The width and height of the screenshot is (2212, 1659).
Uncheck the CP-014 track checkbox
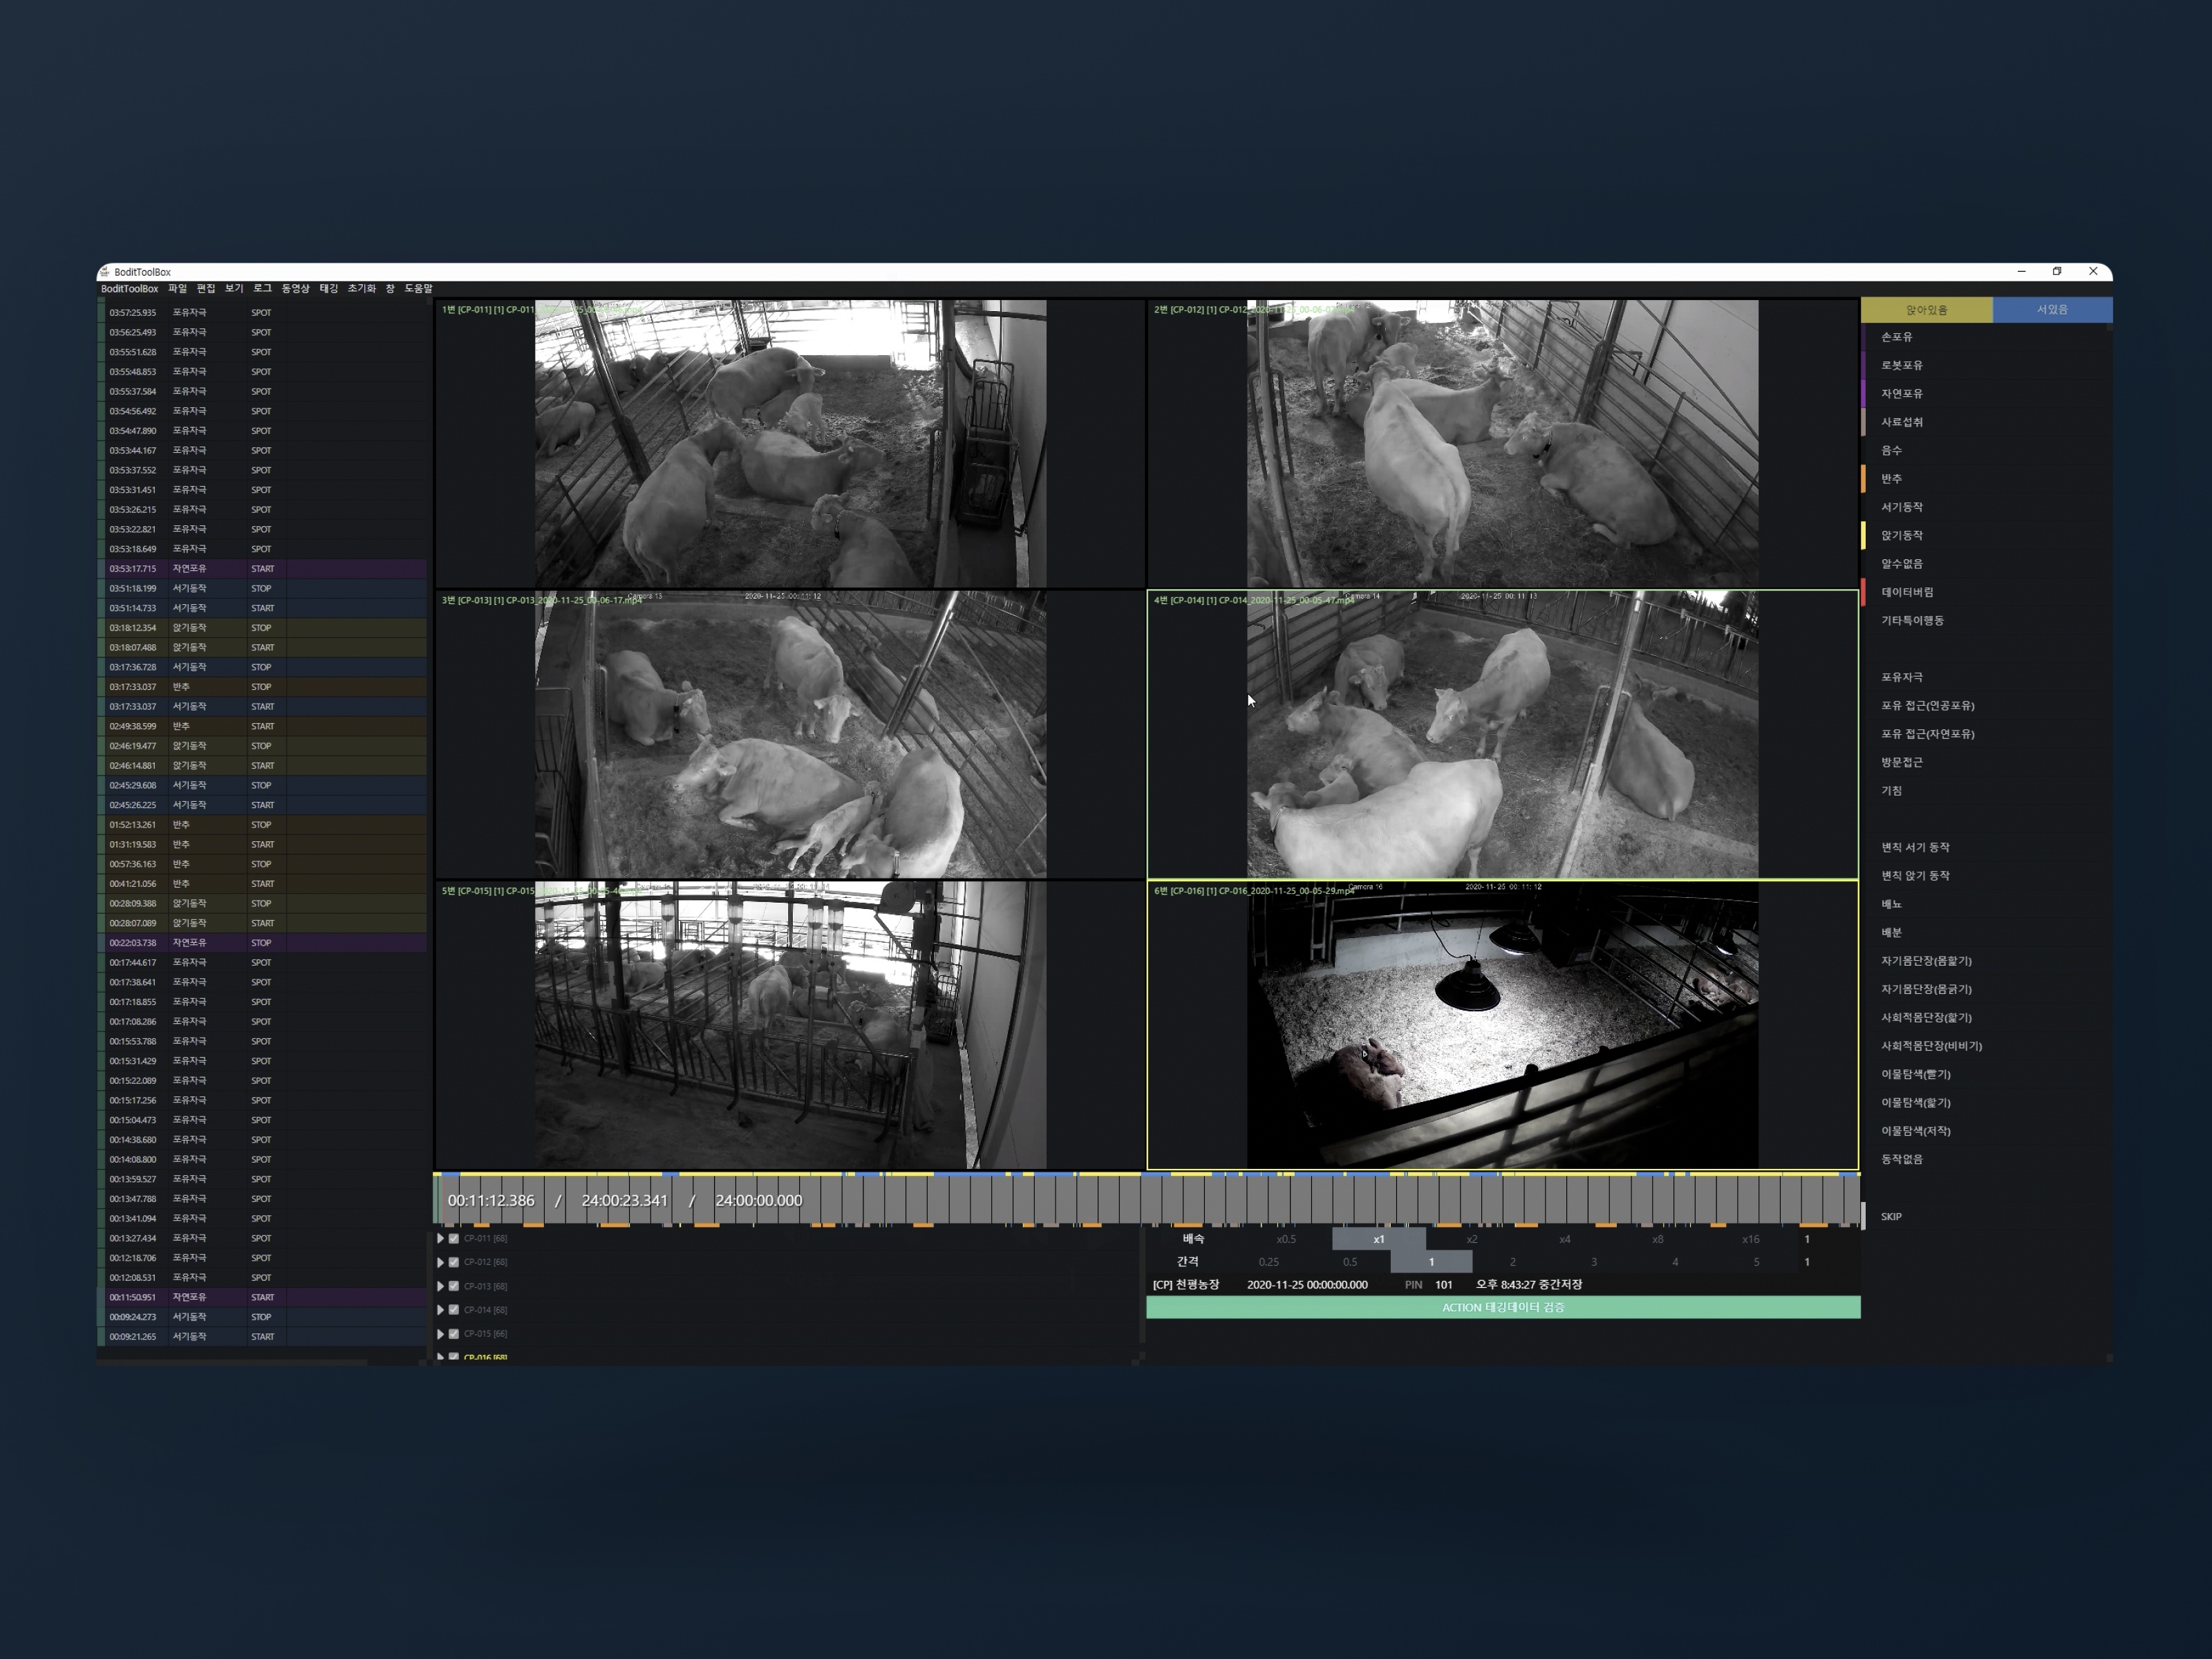tap(454, 1309)
